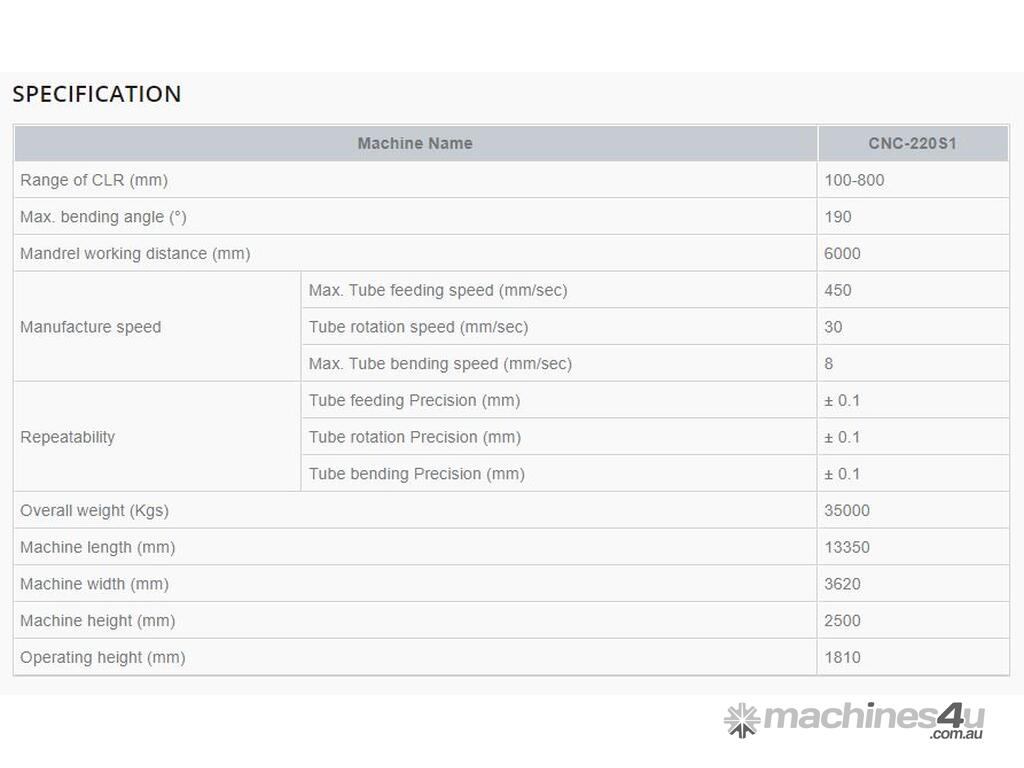The image size is (1024, 768).
Task: Select Max. Tube bending speed label
Action: point(440,364)
